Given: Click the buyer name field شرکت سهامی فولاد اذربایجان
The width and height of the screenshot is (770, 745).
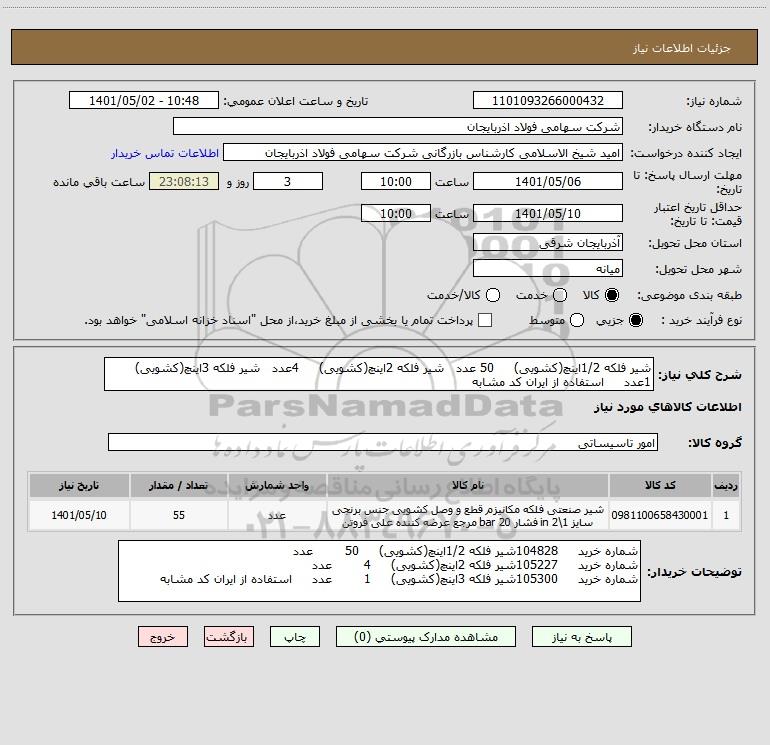Looking at the screenshot, I should point(398,126).
